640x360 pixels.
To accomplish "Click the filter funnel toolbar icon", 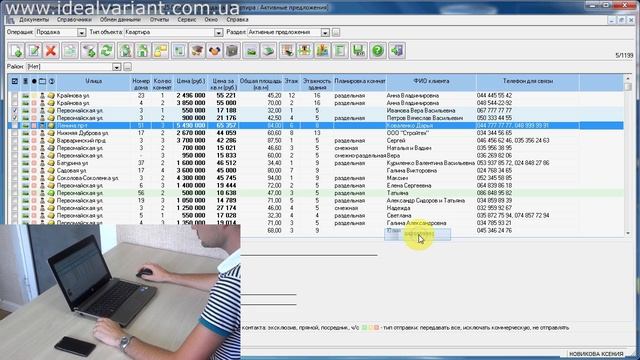I will coord(89,51).
